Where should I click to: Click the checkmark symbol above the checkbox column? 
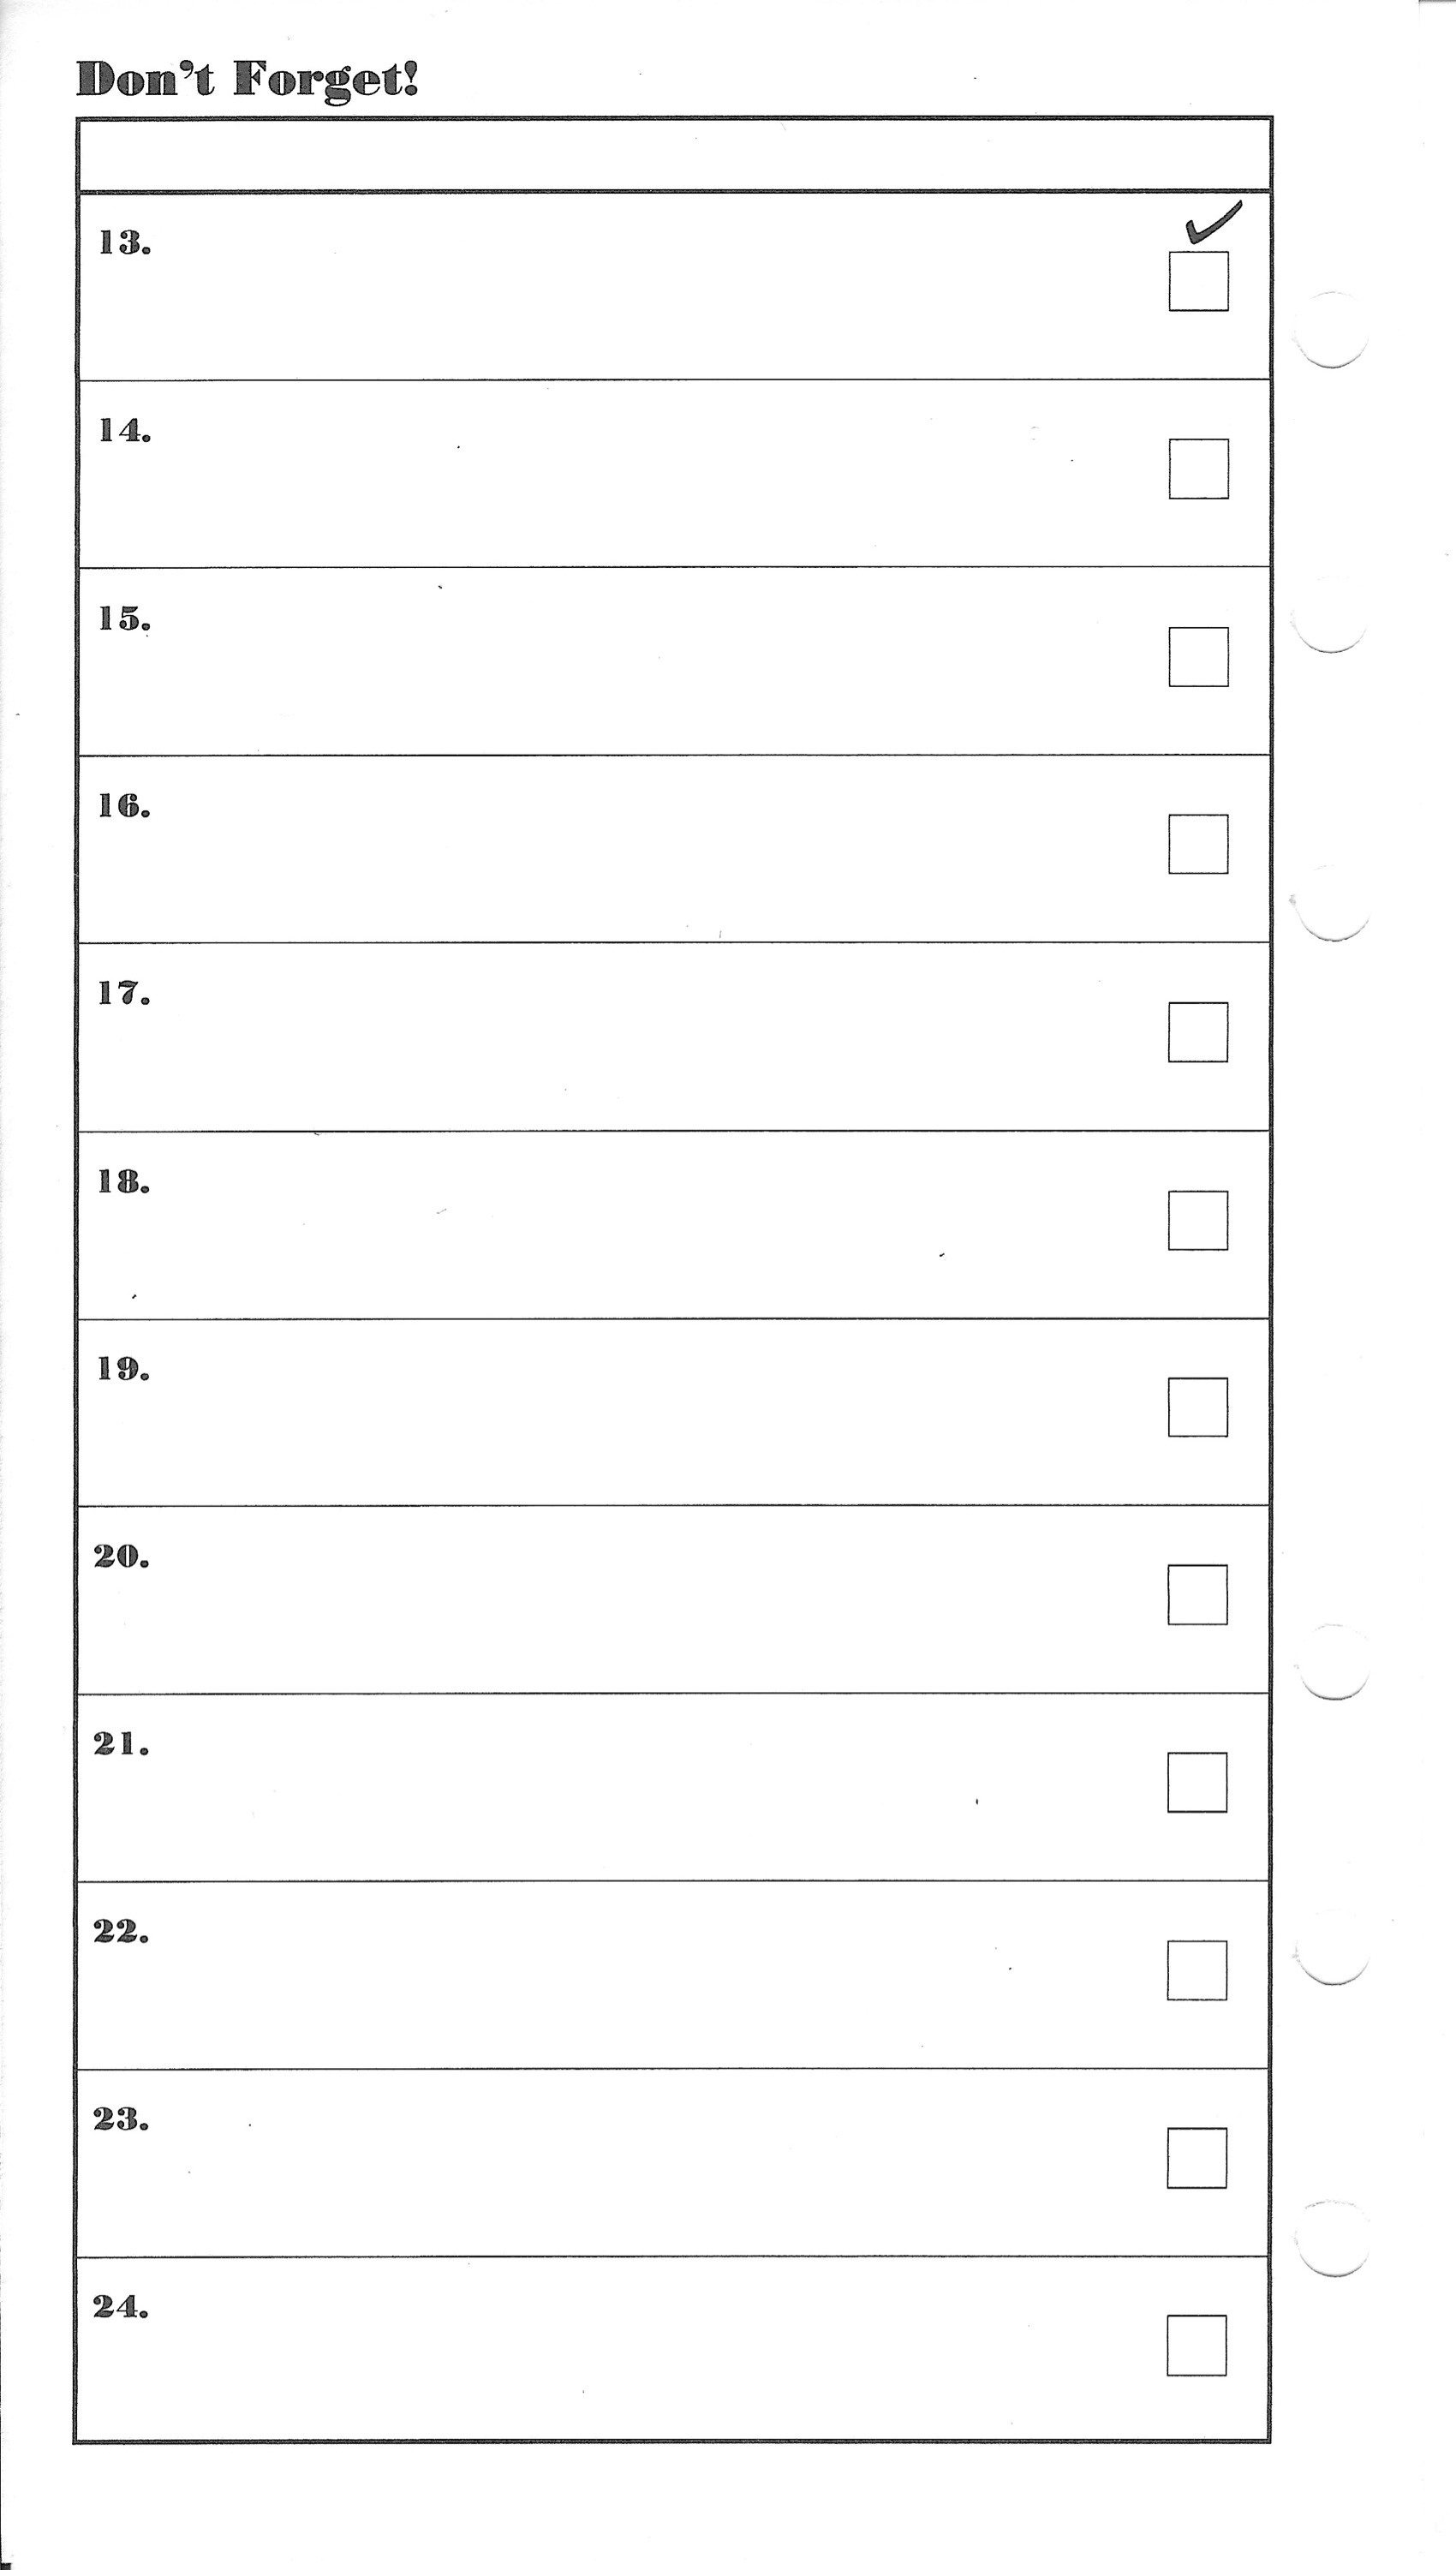(x=1212, y=223)
